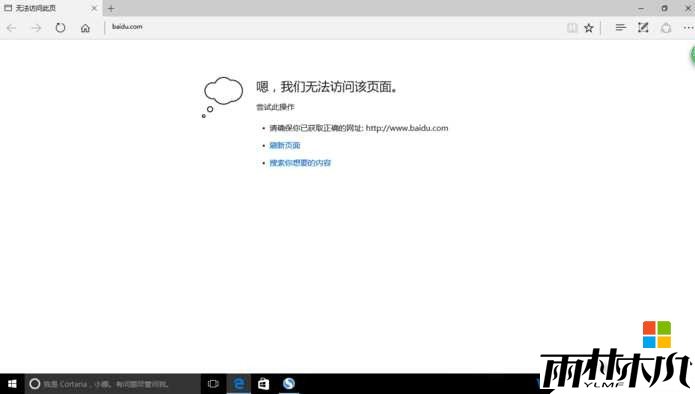Click the Edge icon on taskbar
Viewport: 695px width, 394px height.
(x=239, y=384)
